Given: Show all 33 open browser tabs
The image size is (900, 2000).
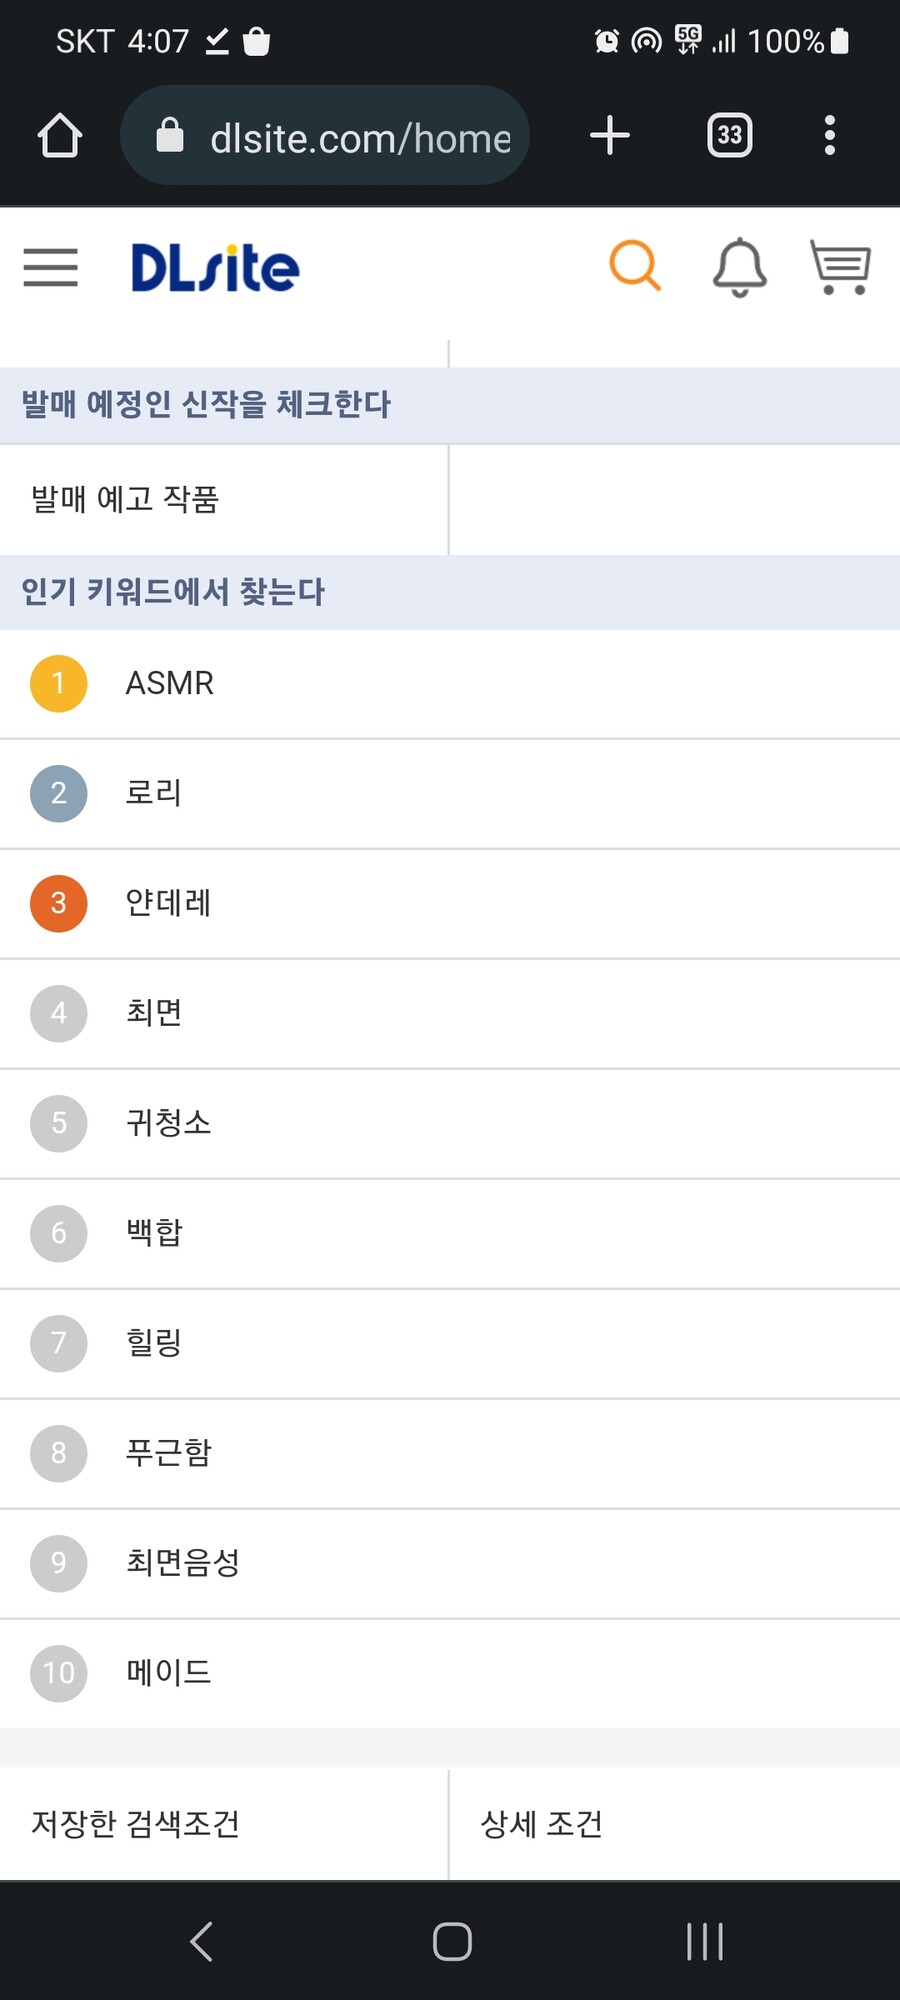Looking at the screenshot, I should coord(728,135).
